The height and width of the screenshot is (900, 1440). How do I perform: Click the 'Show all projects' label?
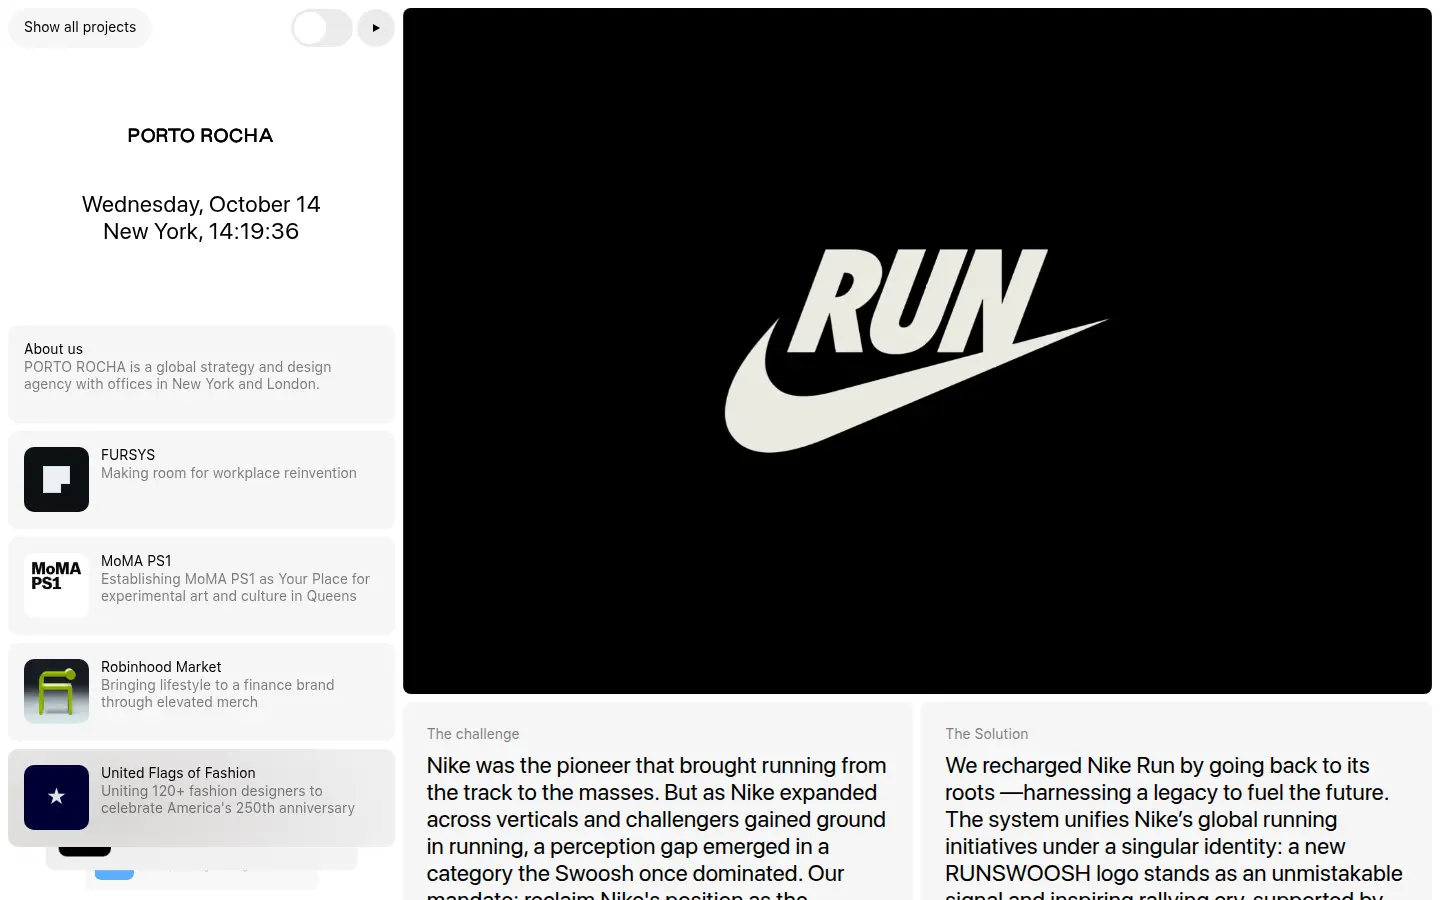coord(80,27)
